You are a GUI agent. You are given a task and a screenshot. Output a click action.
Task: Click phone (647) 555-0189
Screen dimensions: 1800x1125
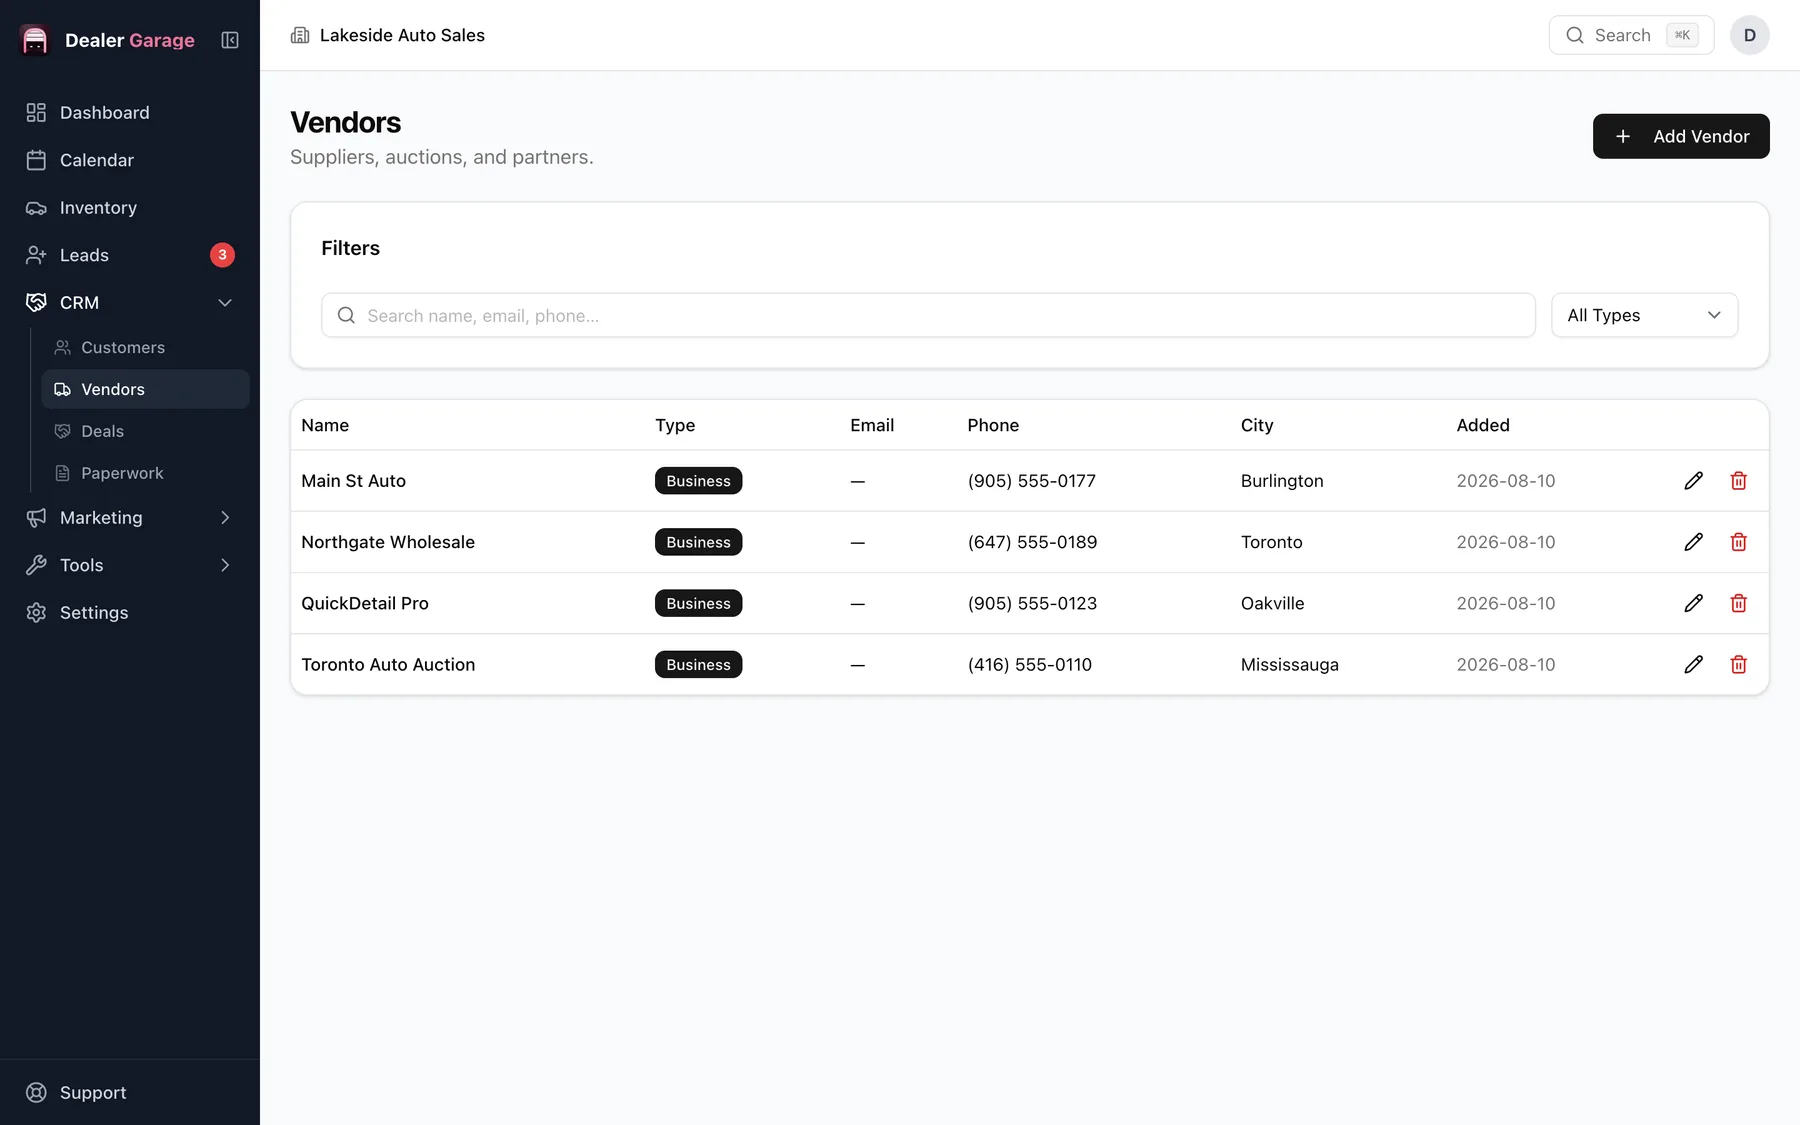(x=1032, y=542)
